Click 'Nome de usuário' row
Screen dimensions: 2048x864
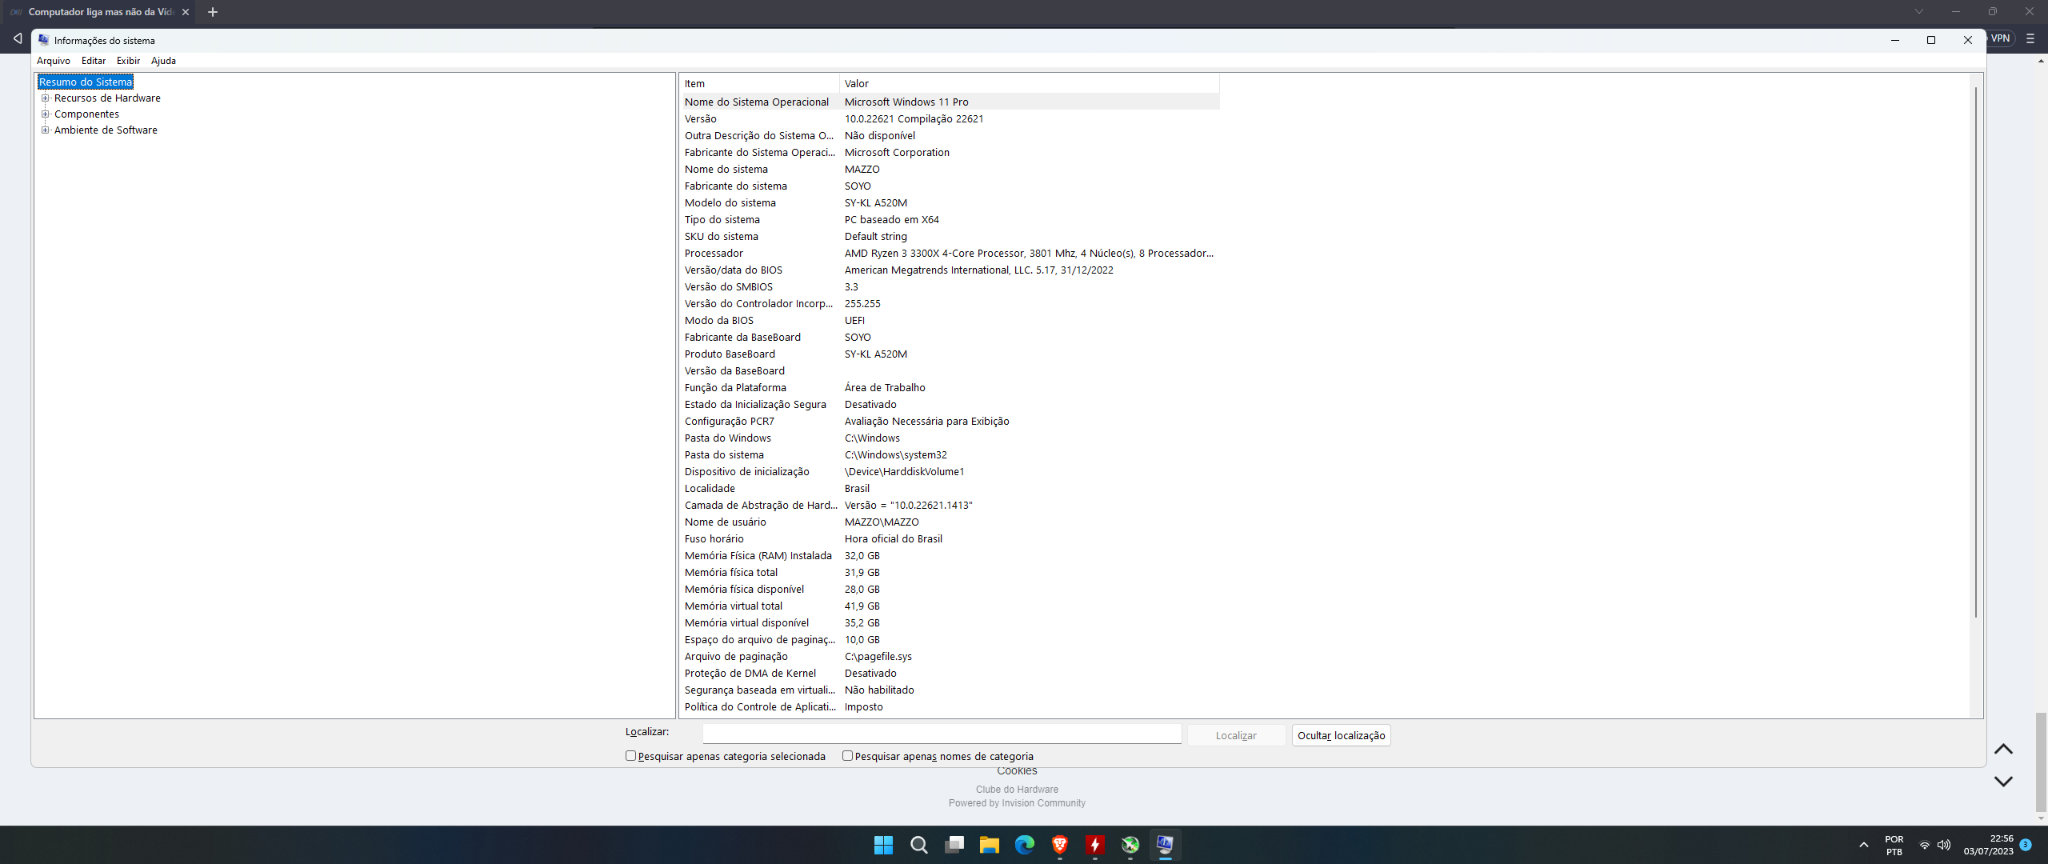(949, 522)
